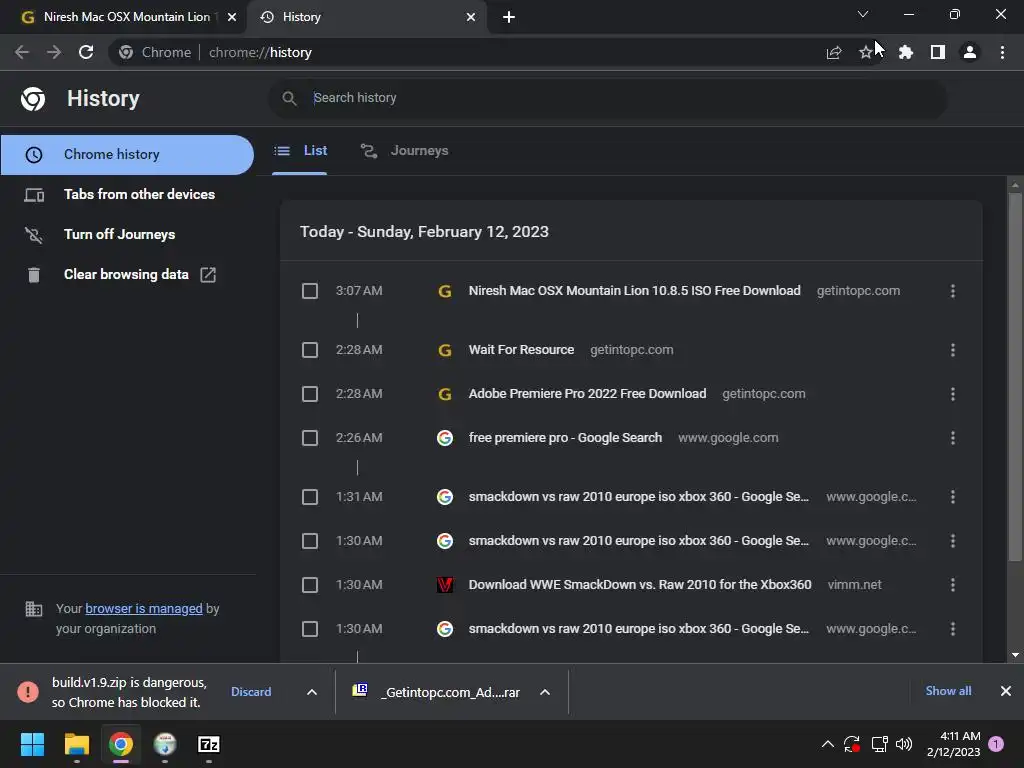This screenshot has width=1024, height=768.
Task: Open Clear browsing data
Action: 127,274
